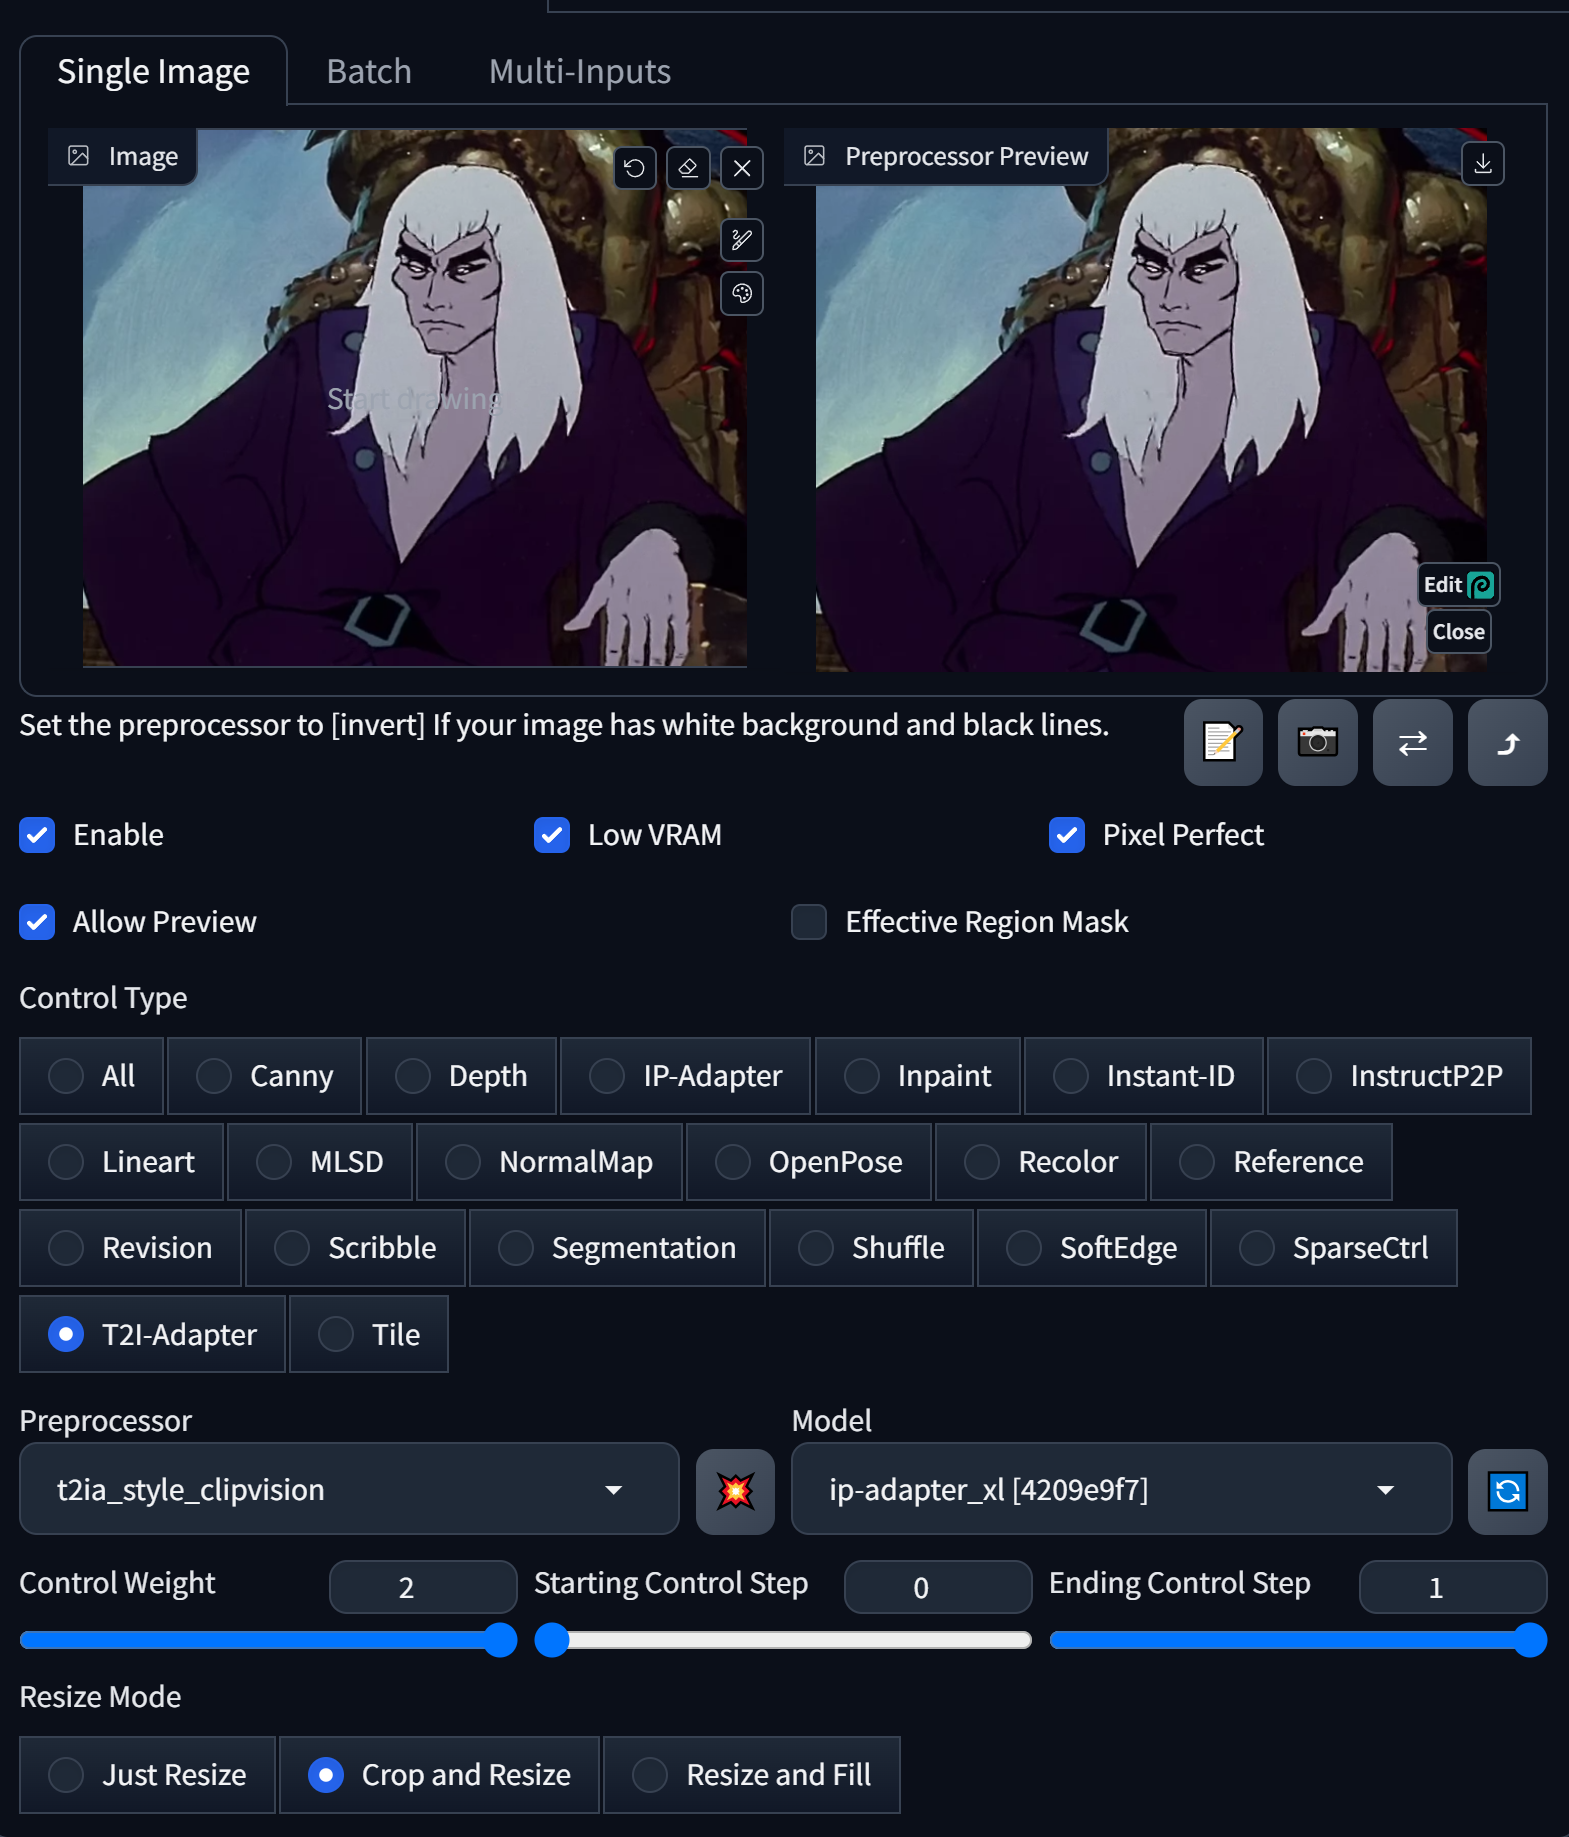Image resolution: width=1569 pixels, height=1837 pixels.
Task: Pick Lineart control type
Action: (122, 1162)
